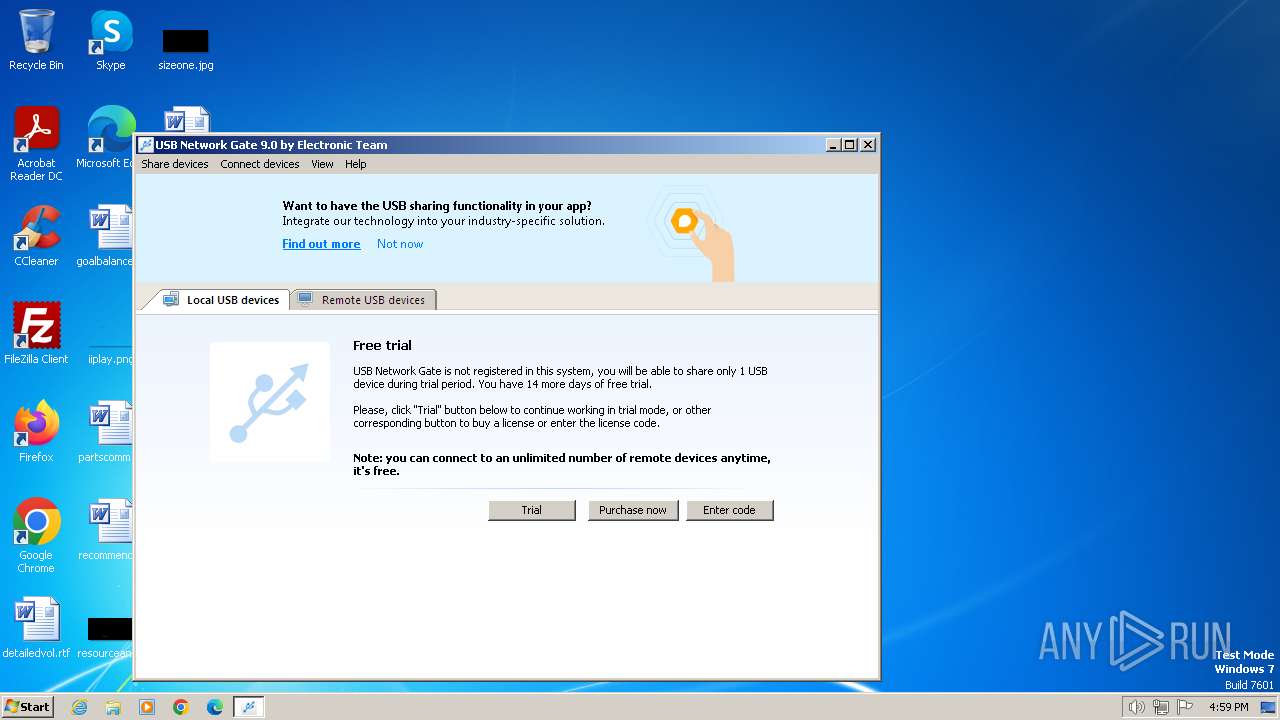Switch to Local USB devices tab
Screen dimensions: 1280x720
pos(221,300)
